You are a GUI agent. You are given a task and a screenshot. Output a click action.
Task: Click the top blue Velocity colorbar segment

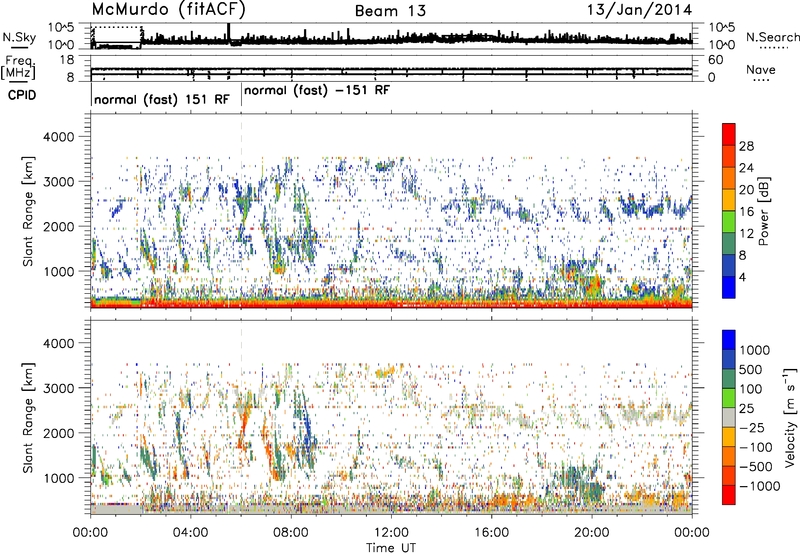coord(729,340)
